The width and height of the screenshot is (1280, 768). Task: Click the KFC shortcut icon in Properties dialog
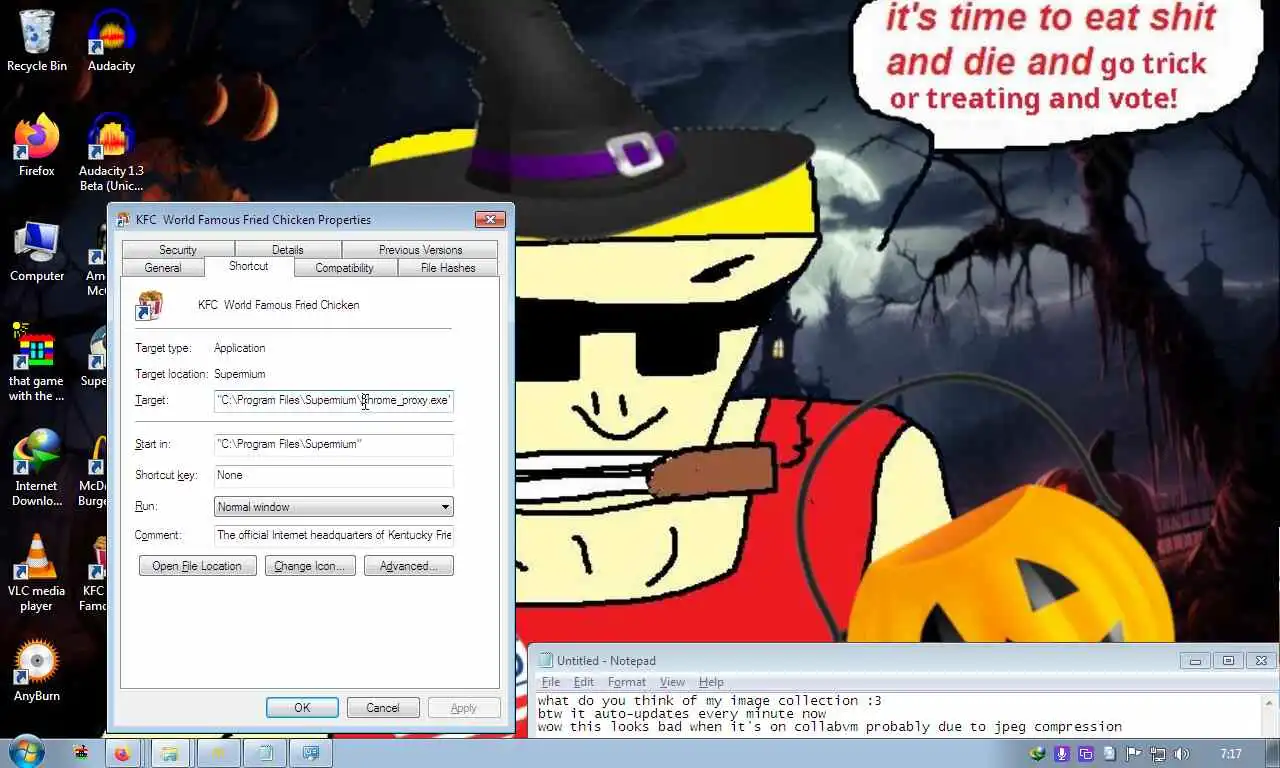[x=149, y=305]
